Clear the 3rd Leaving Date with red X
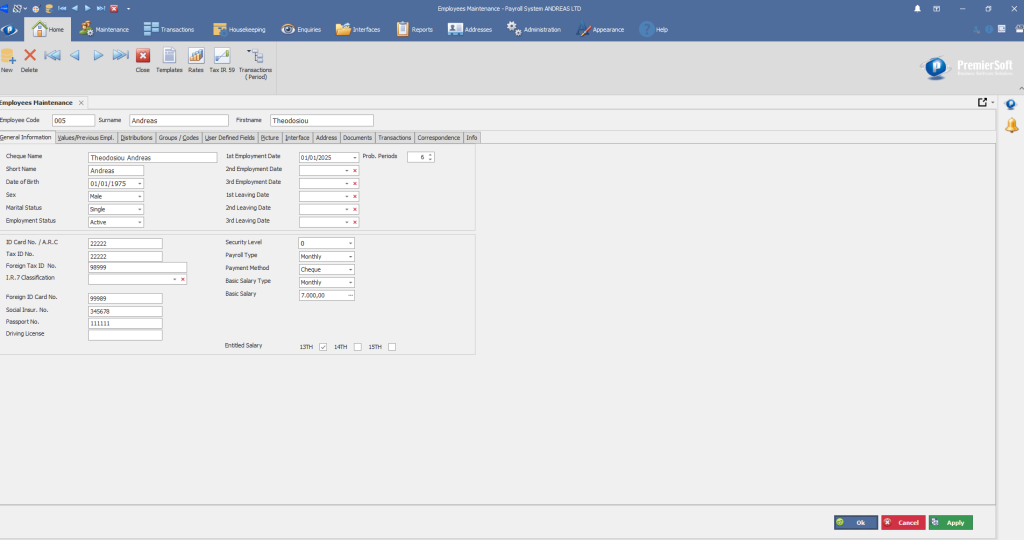Viewport: 1024px width, 540px height. [x=355, y=222]
